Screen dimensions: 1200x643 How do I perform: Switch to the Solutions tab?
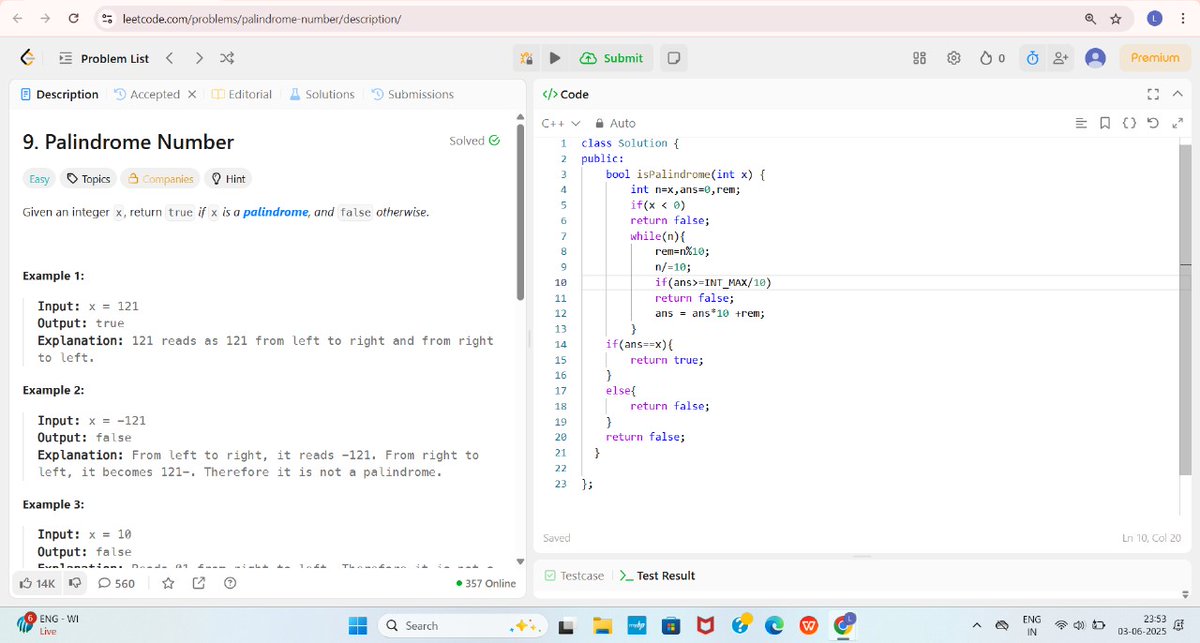pyautogui.click(x=322, y=94)
